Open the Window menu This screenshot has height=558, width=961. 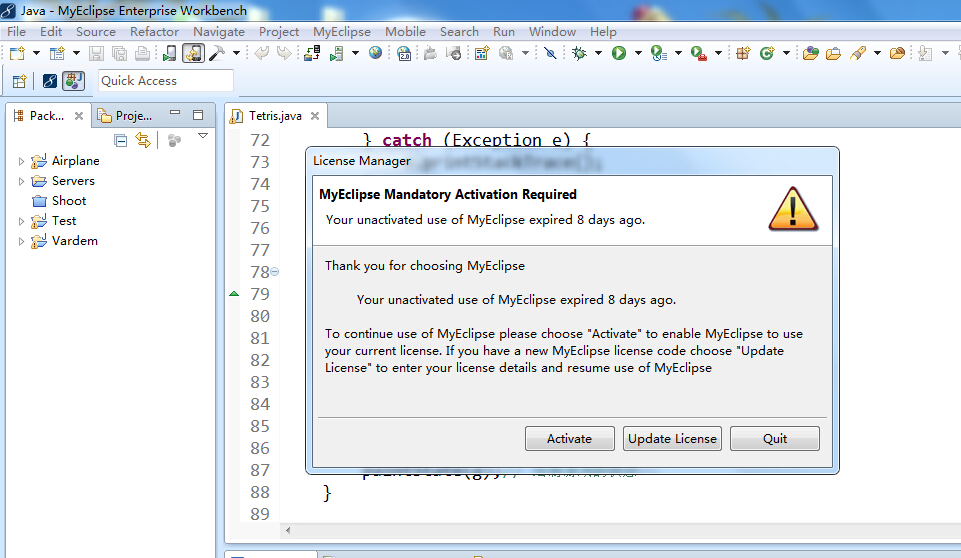click(552, 32)
